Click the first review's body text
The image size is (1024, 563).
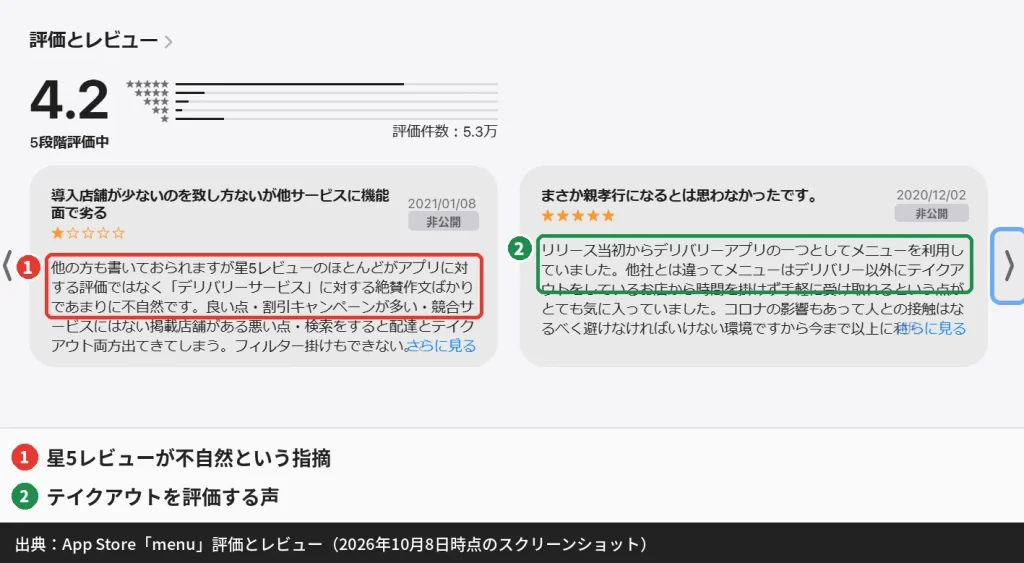(263, 306)
